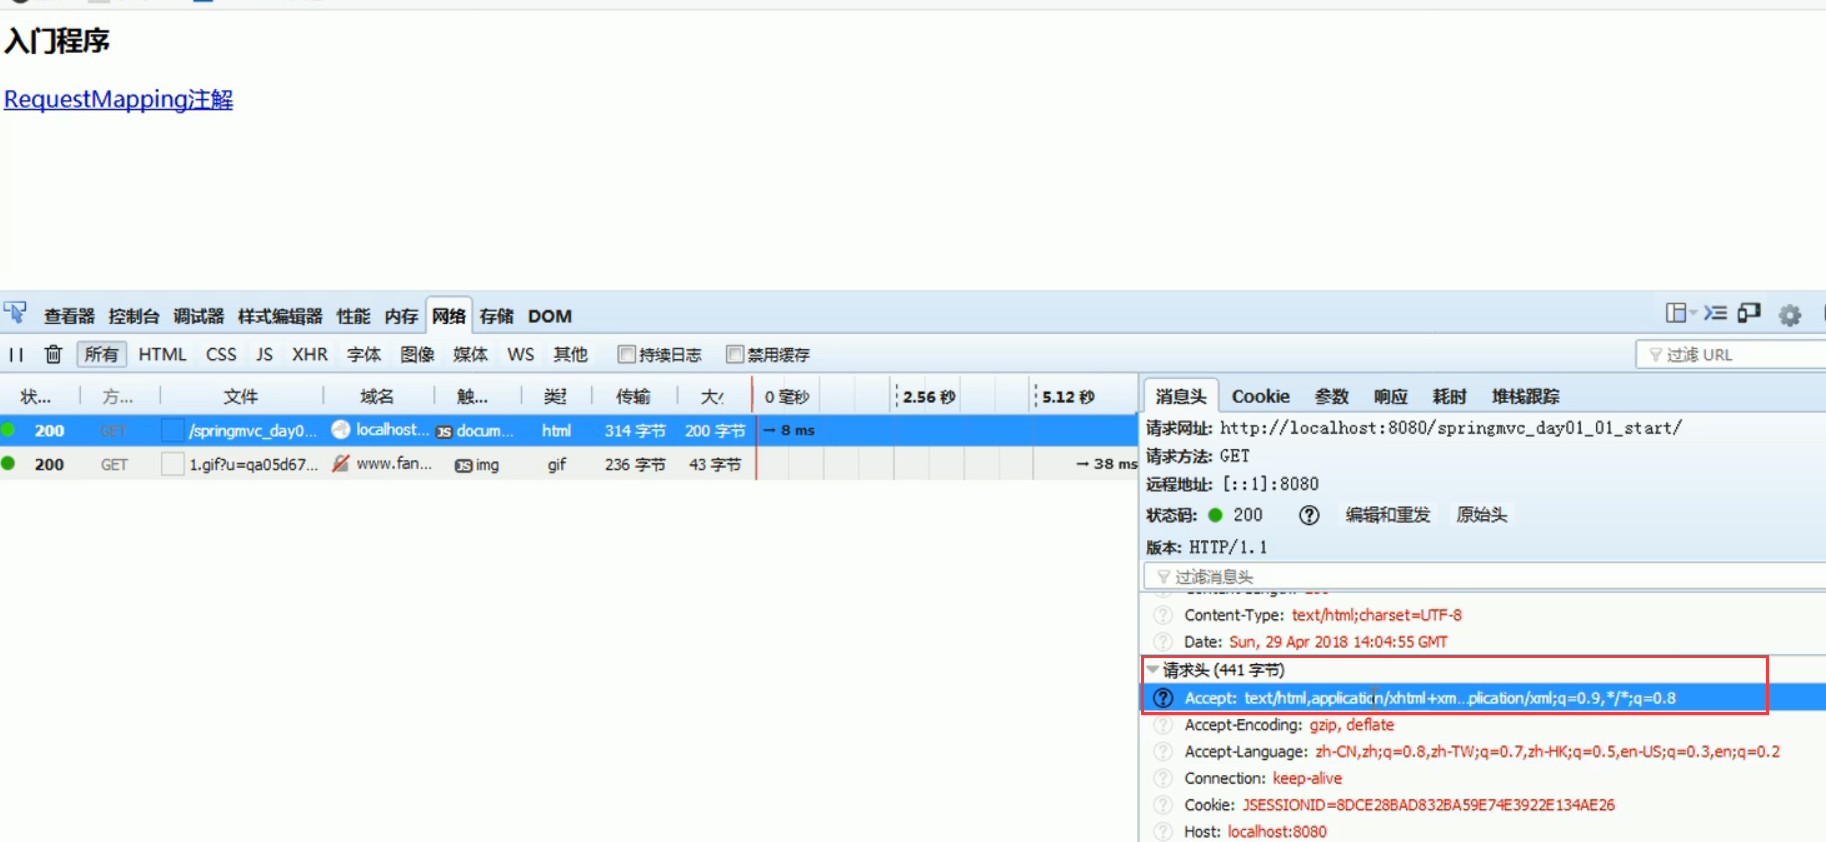
Task: Open the 耗时 timings detail tab
Action: (1449, 396)
